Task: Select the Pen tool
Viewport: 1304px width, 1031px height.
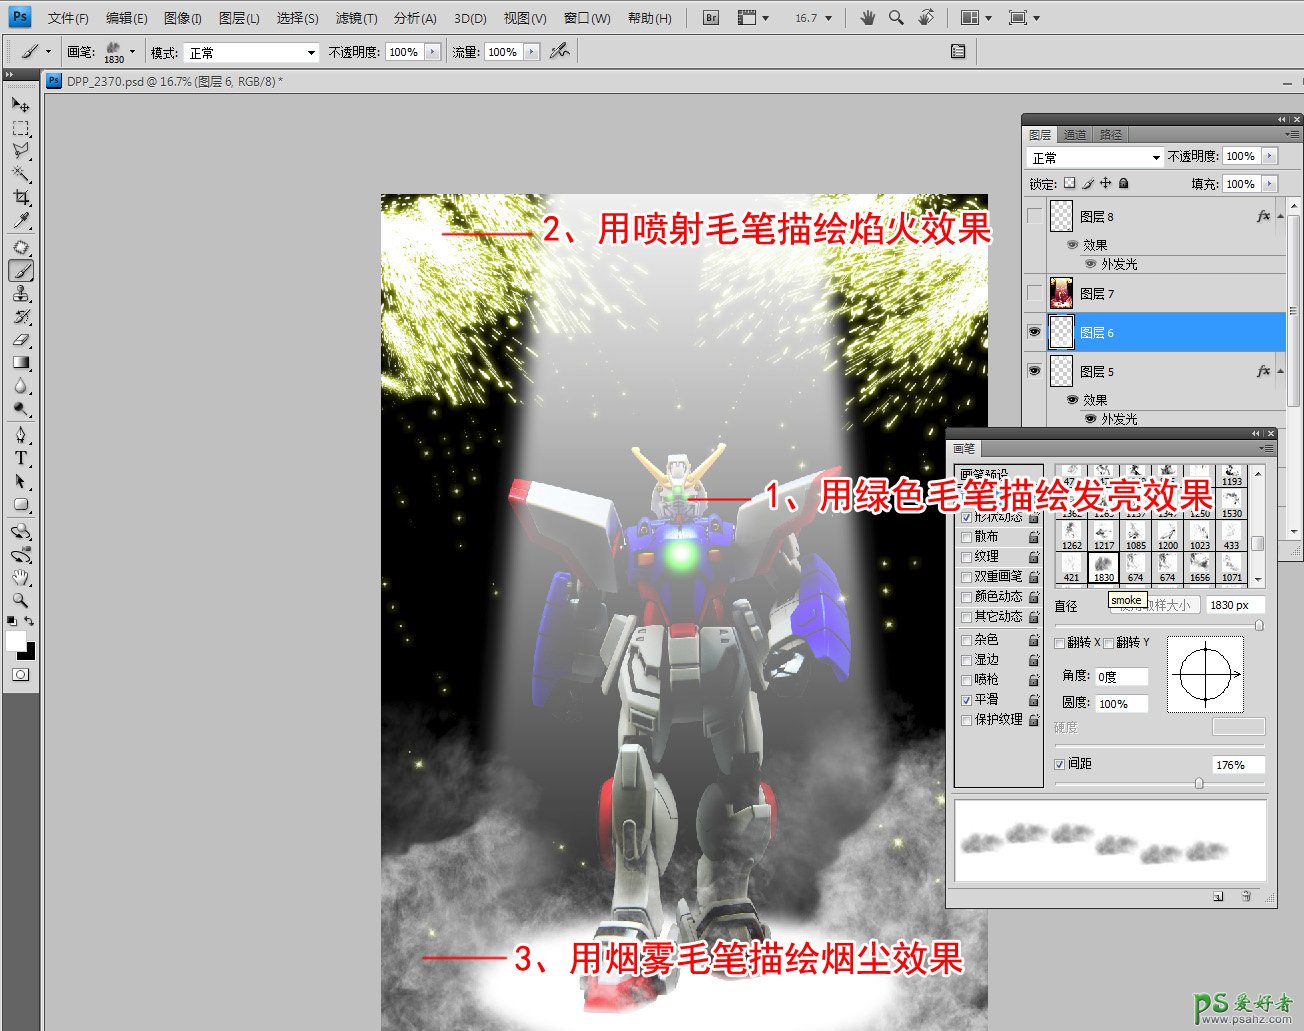Action: (20, 435)
